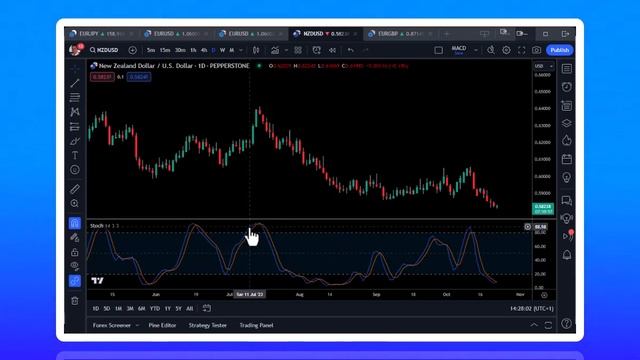Open the indicators icon in the toolbar
This screenshot has height=360, width=640.
click(x=275, y=50)
